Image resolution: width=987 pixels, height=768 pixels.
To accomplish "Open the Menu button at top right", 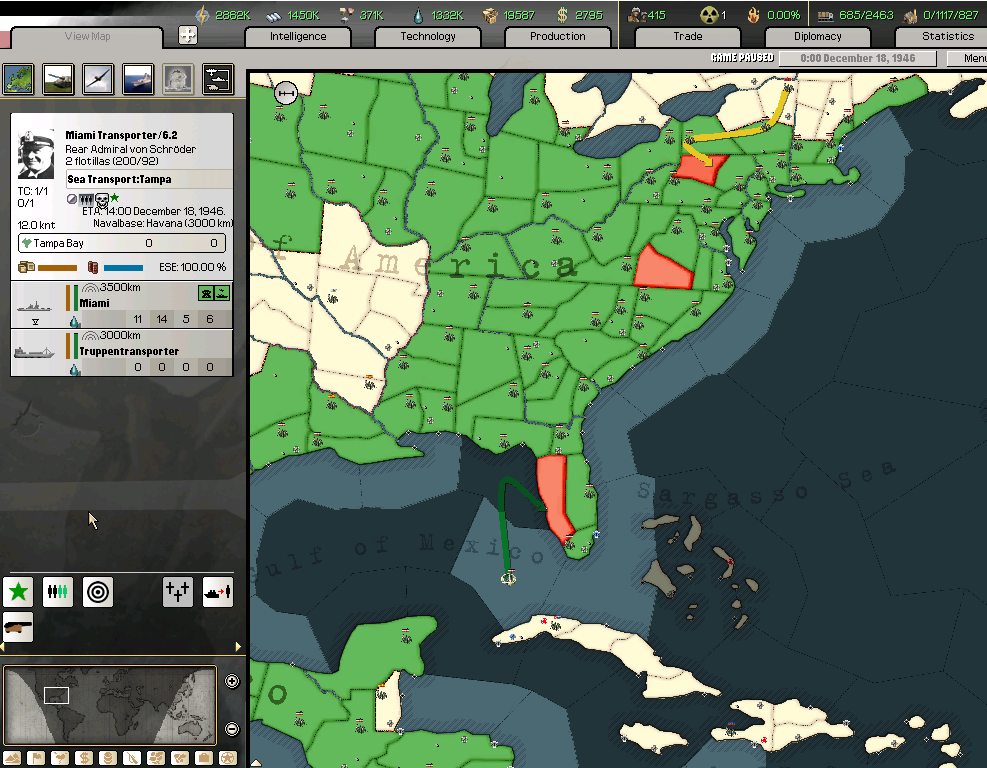I will (974, 58).
